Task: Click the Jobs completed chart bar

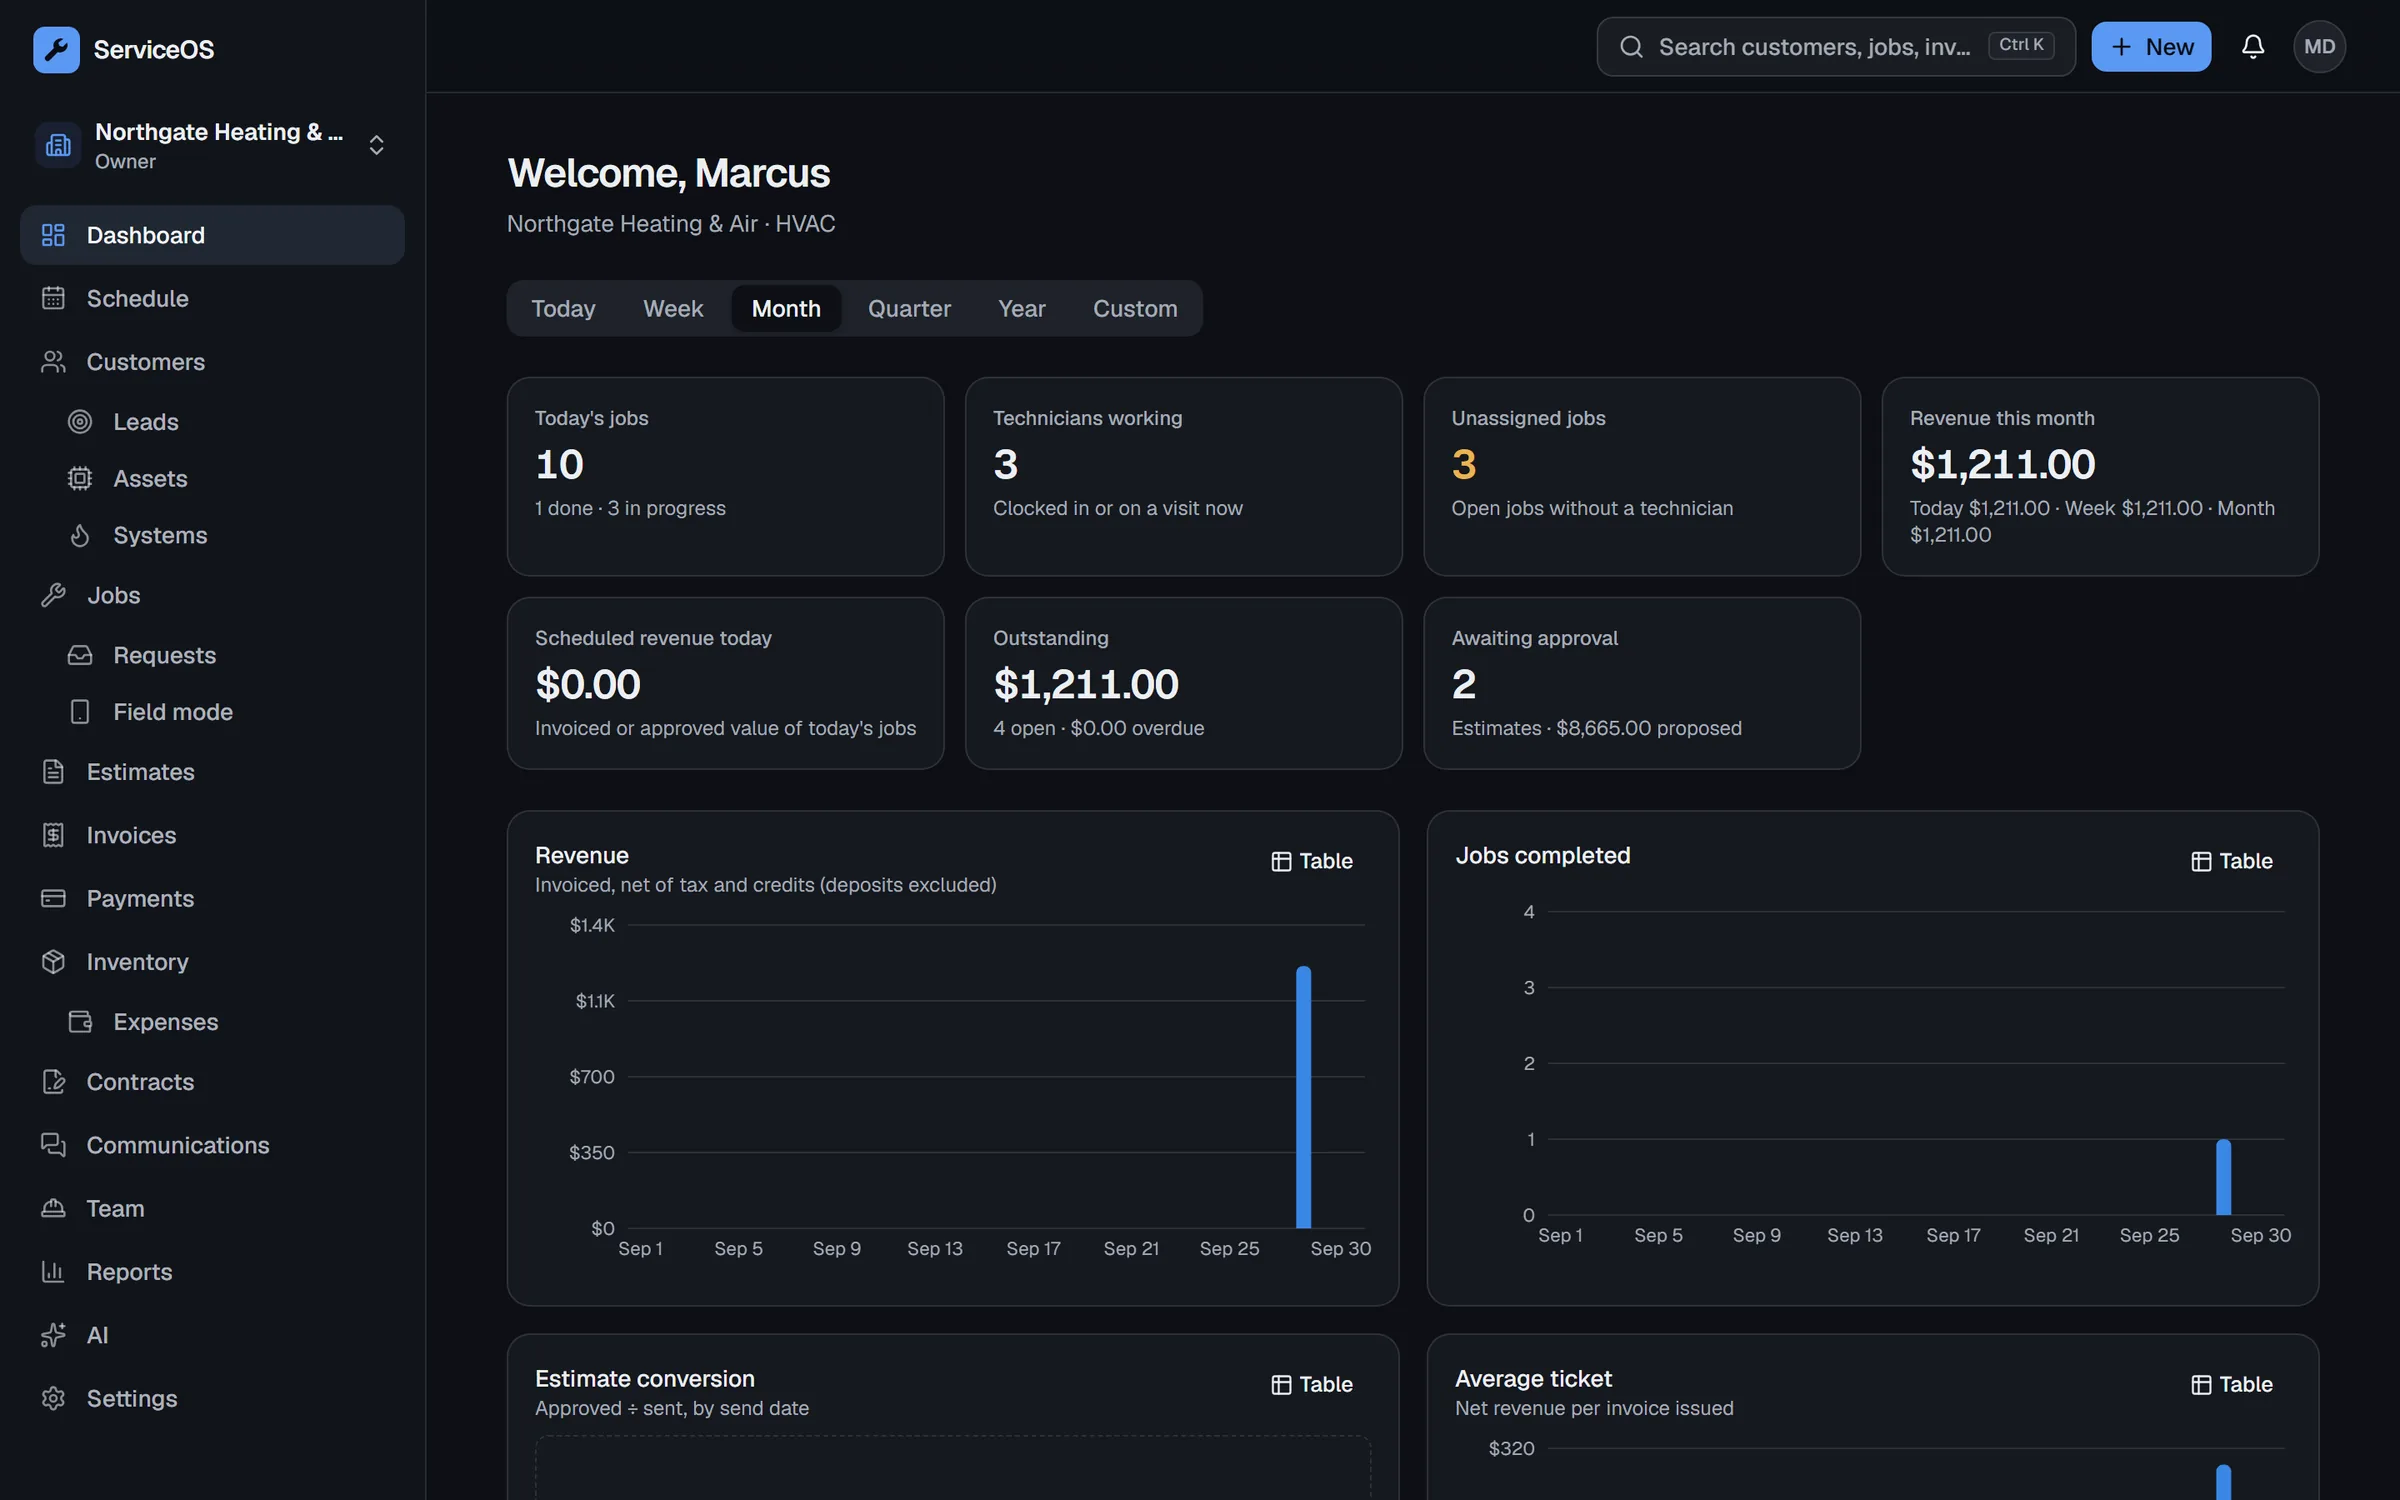Action: point(2223,1177)
